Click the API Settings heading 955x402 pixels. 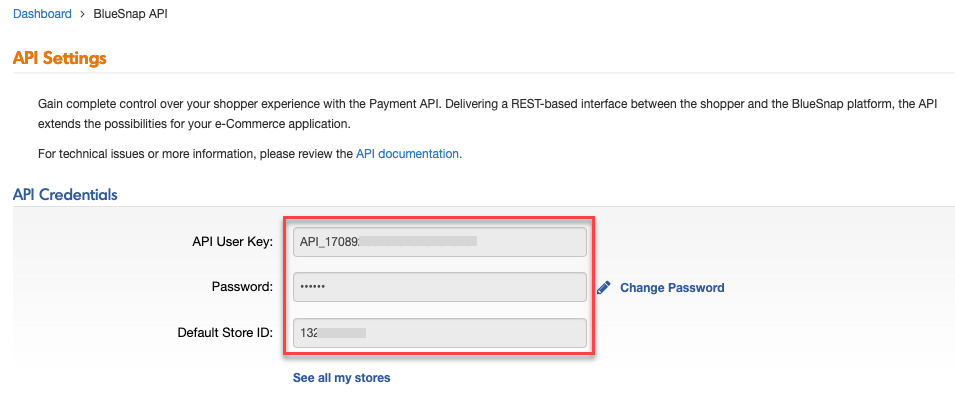point(60,58)
